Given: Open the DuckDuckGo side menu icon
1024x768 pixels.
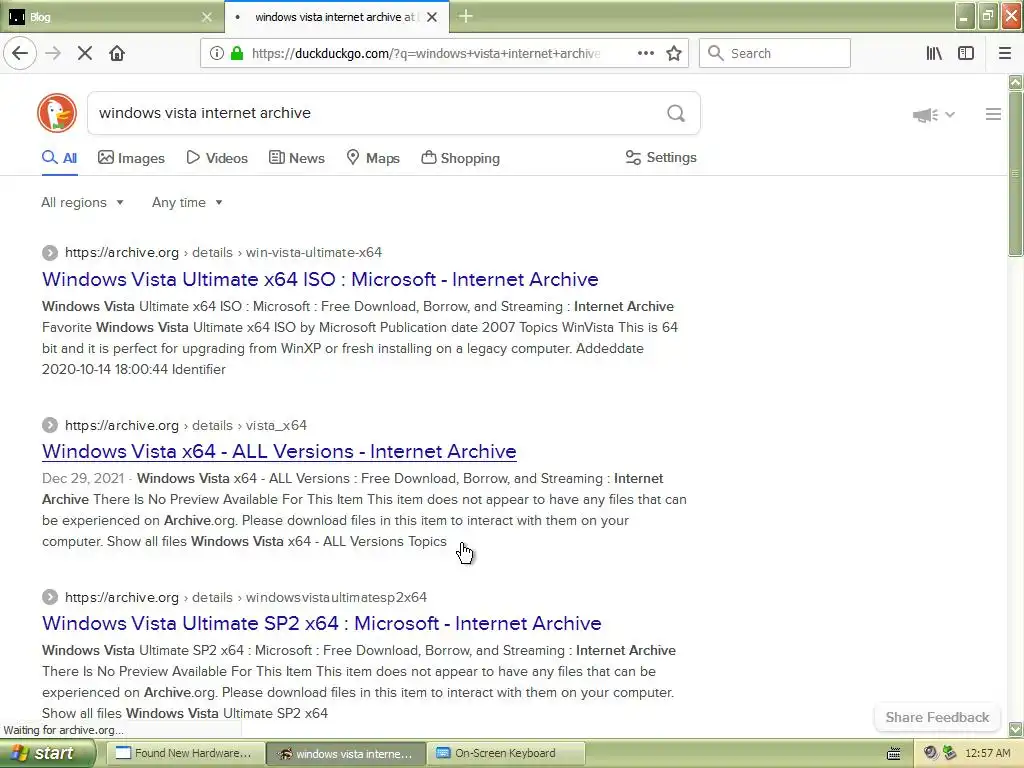Looking at the screenshot, I should pos(993,114).
